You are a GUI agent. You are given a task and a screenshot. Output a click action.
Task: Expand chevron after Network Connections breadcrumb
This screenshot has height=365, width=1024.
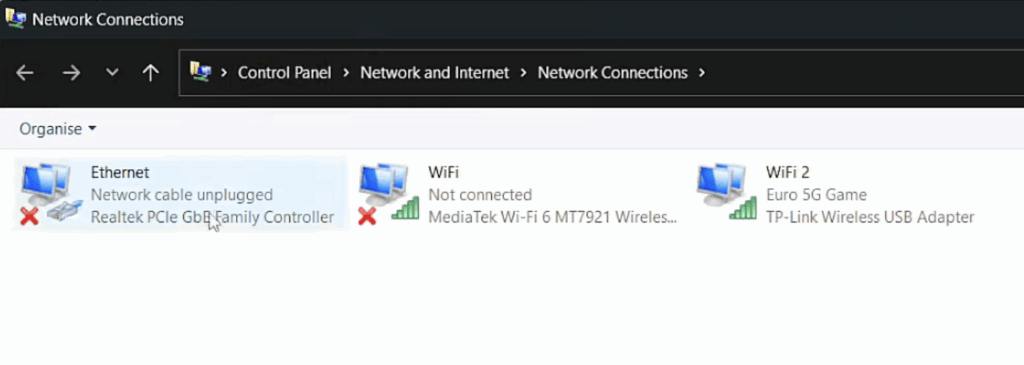click(x=702, y=72)
